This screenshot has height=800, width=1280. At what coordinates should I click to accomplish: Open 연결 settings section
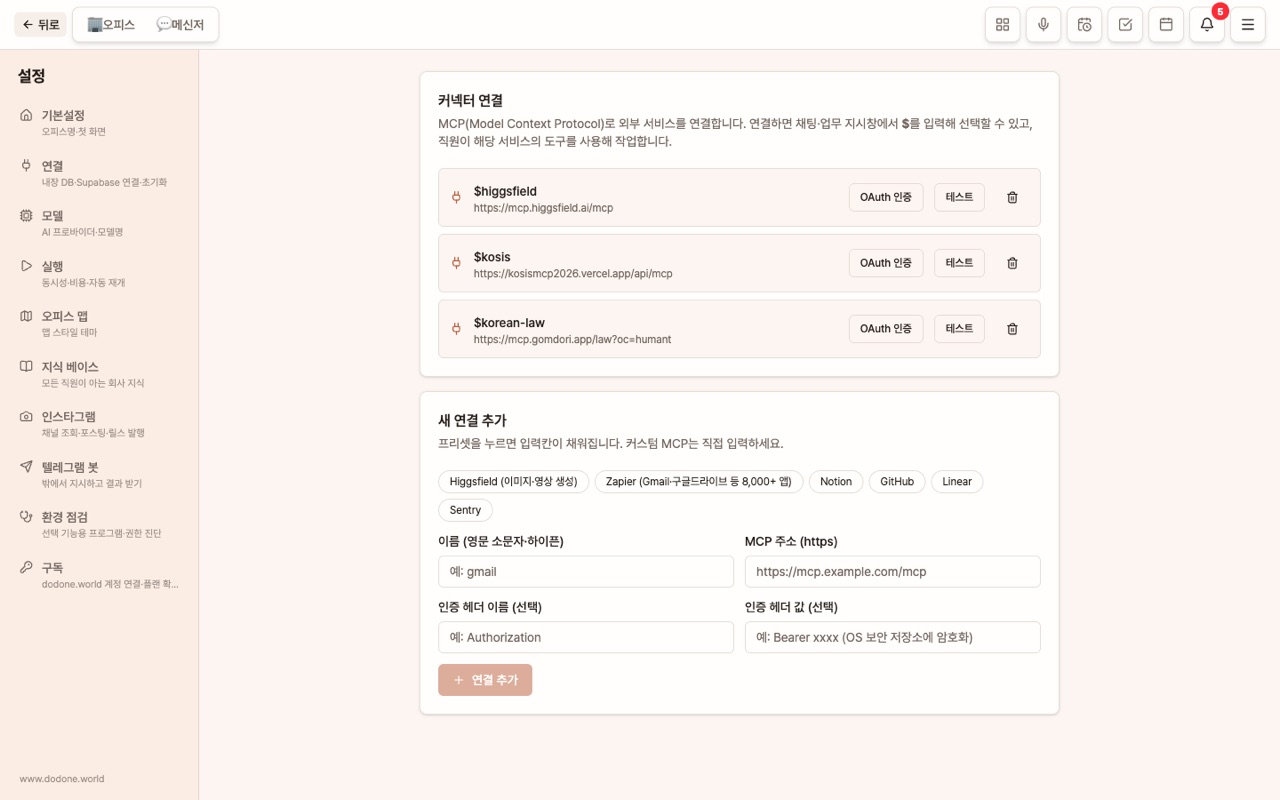pyautogui.click(x=99, y=173)
